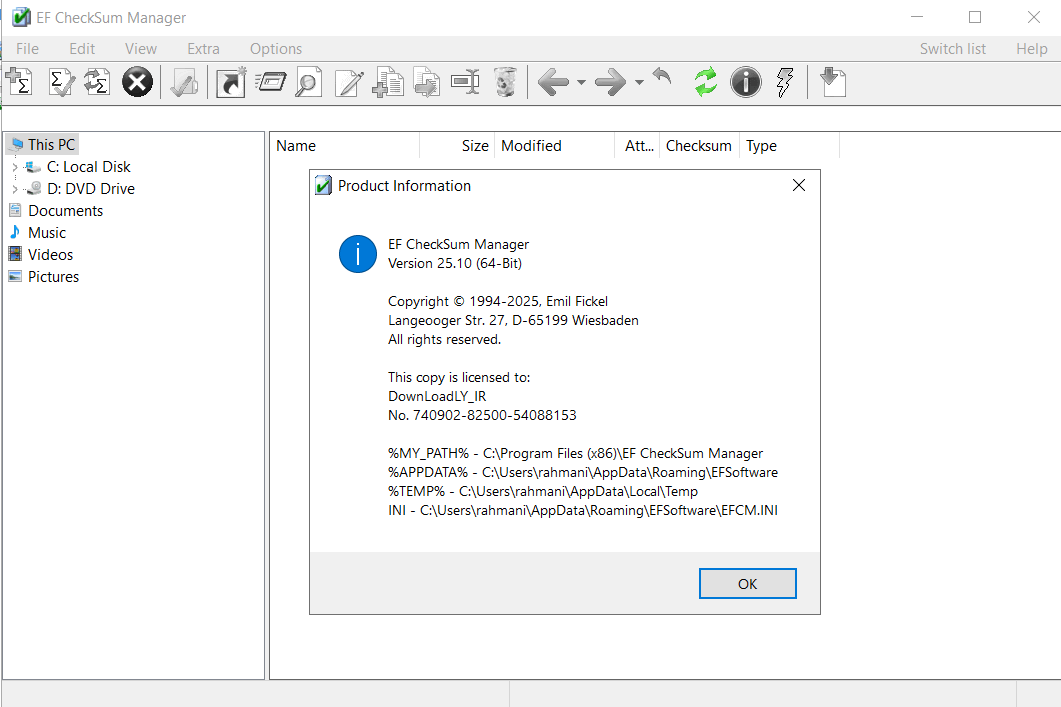
Task: Close the Product Information dialog
Action: click(798, 185)
